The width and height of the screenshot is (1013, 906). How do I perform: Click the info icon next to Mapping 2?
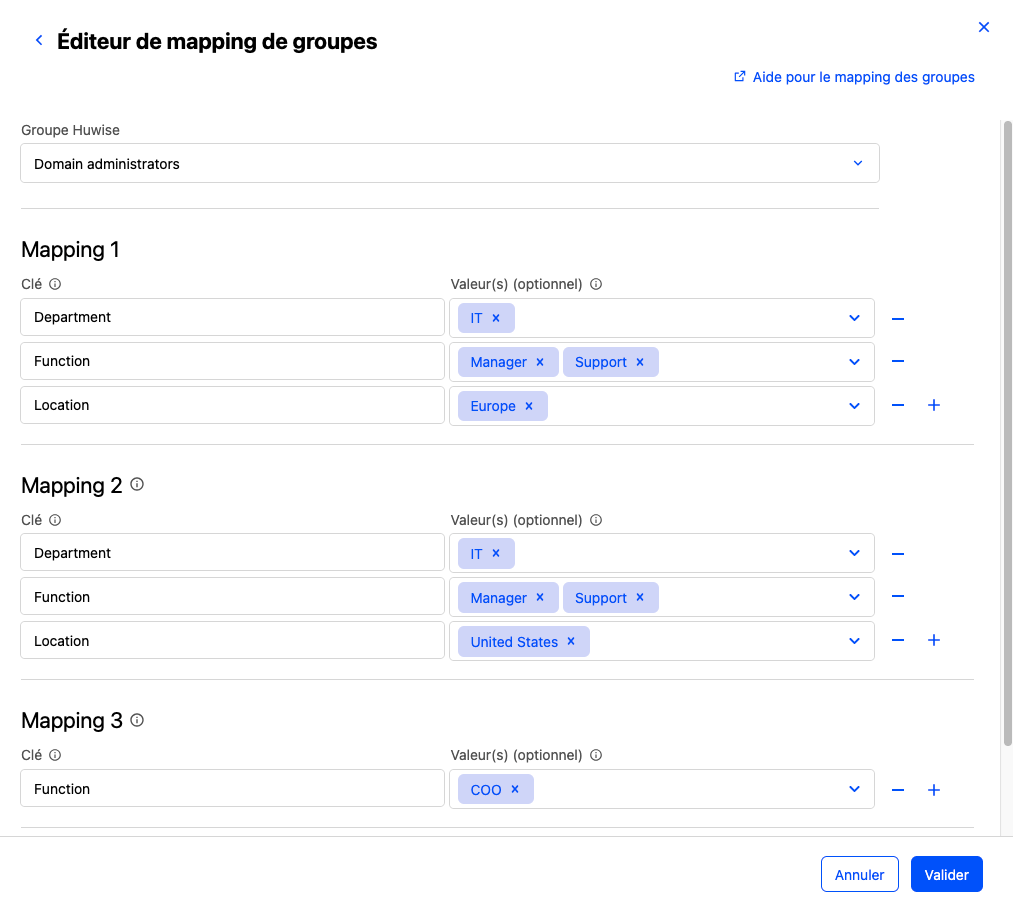click(137, 485)
